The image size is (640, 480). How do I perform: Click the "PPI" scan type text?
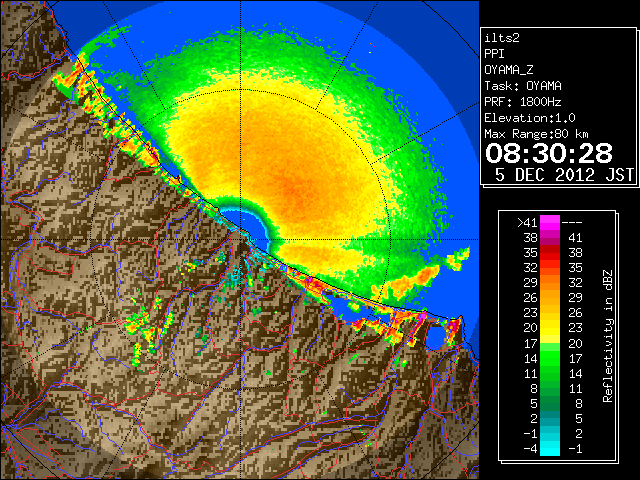pyautogui.click(x=494, y=54)
